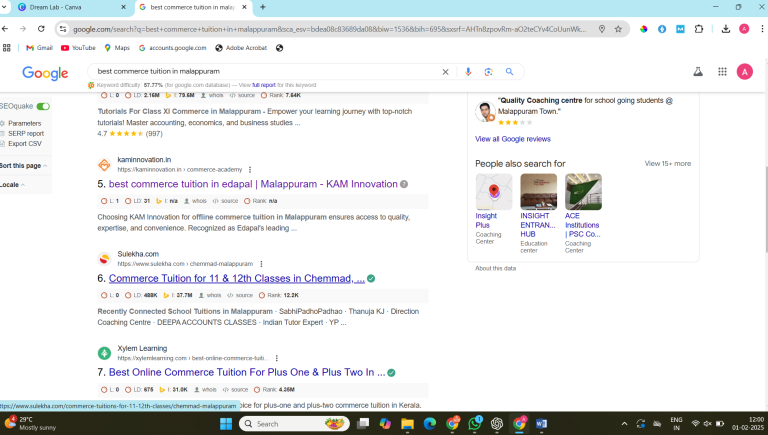768x435 pixels.
Task: Open the KAM Innovation commerce tuition result
Action: click(253, 184)
